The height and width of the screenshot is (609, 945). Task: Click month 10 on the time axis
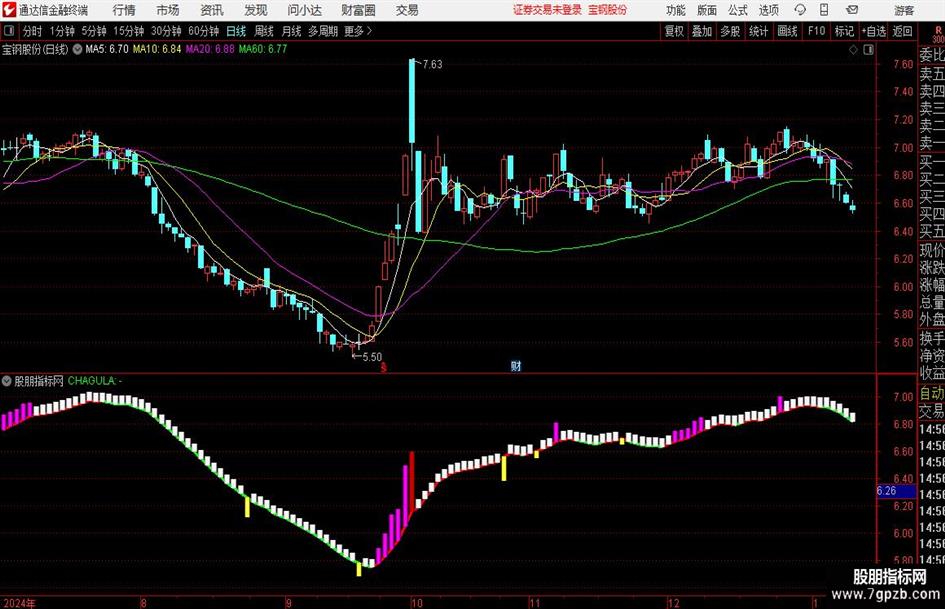[416, 603]
